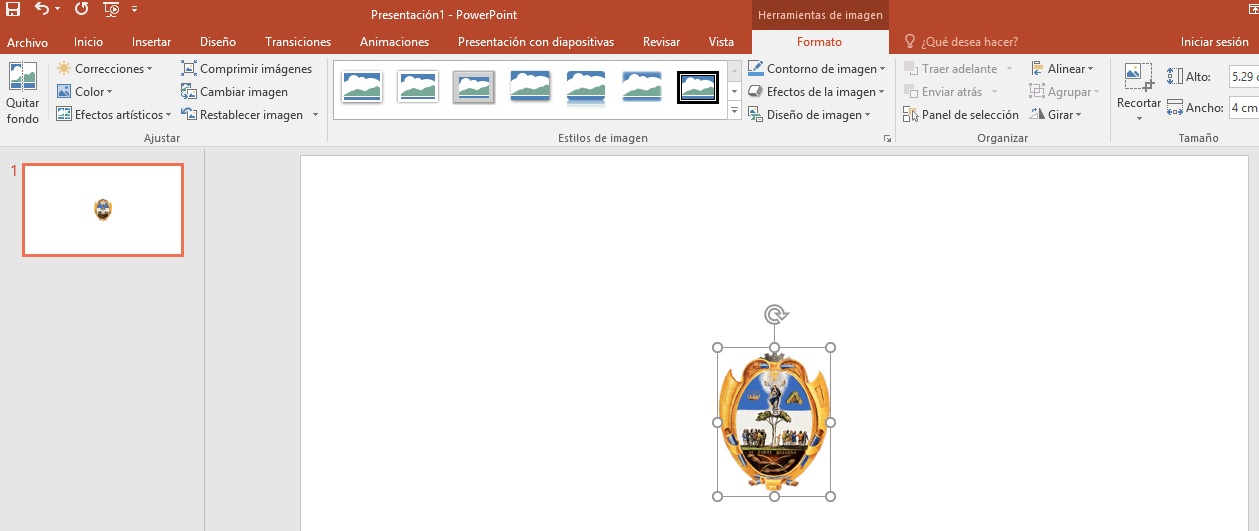Click the Save icon in title bar
This screenshot has width=1259, height=531.
(x=14, y=9)
